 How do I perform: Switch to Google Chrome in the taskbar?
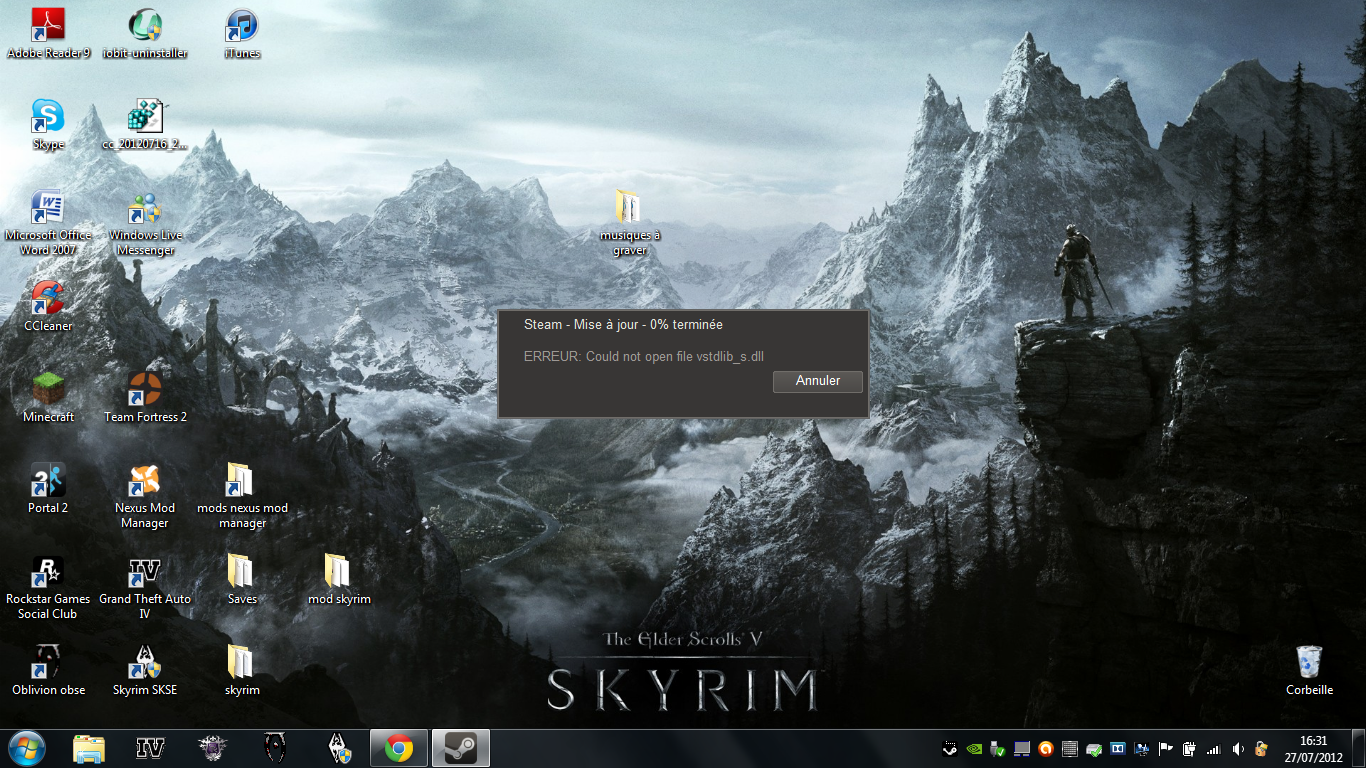pos(399,748)
